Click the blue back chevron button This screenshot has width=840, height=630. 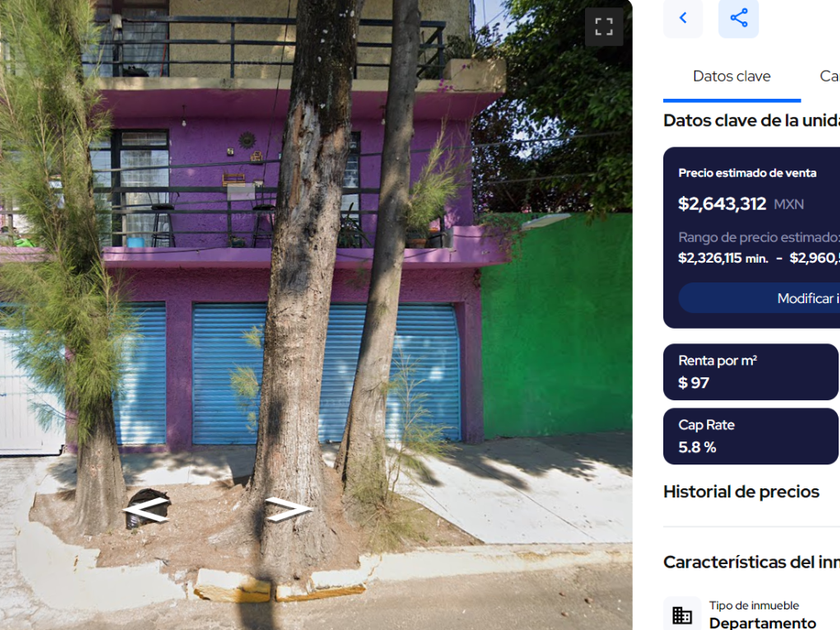coord(683,18)
